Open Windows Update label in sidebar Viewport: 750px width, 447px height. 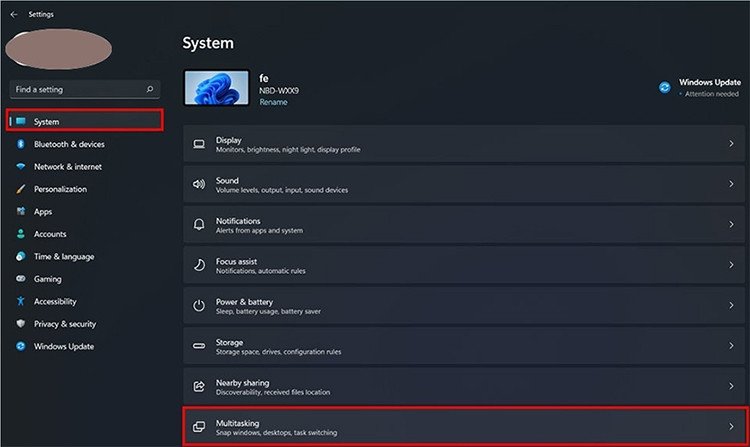point(64,346)
